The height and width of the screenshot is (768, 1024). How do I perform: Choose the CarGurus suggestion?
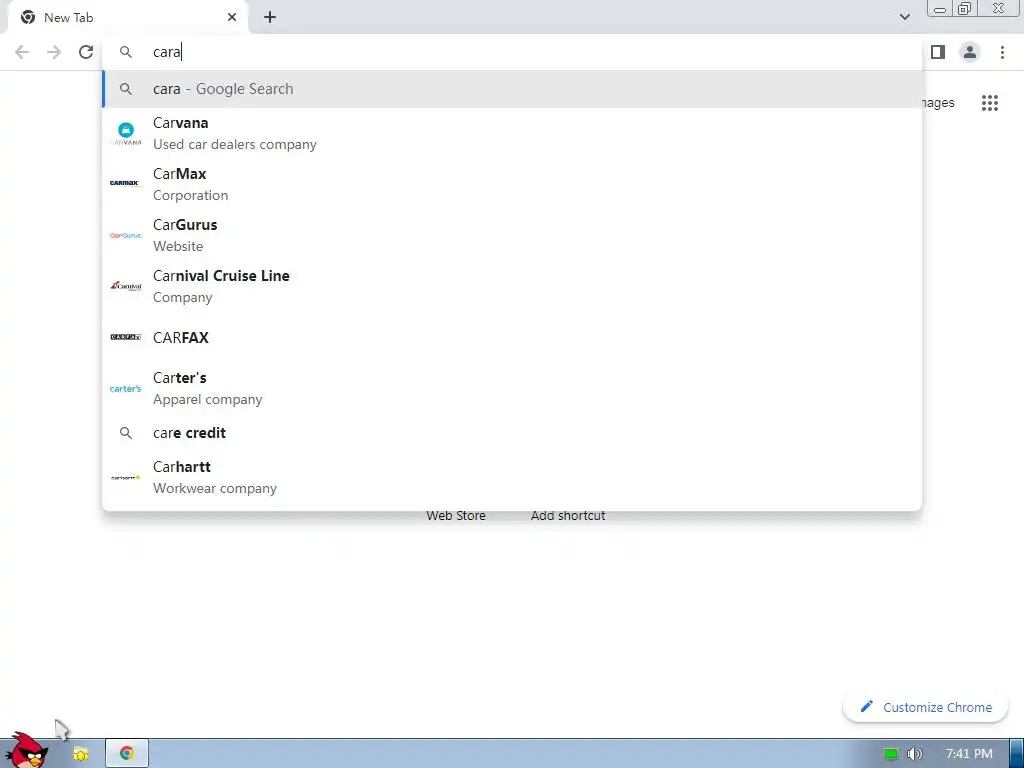pos(512,235)
